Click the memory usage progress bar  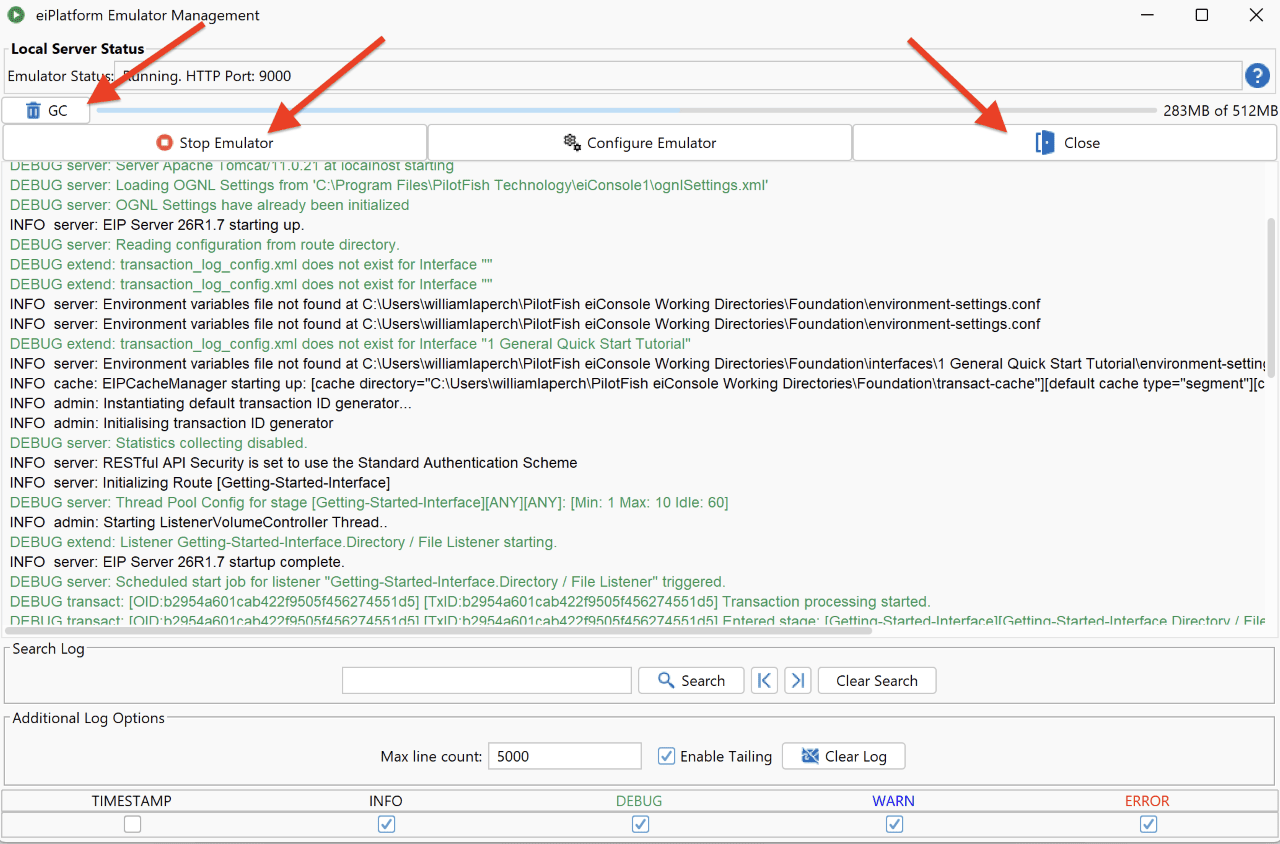click(x=625, y=111)
